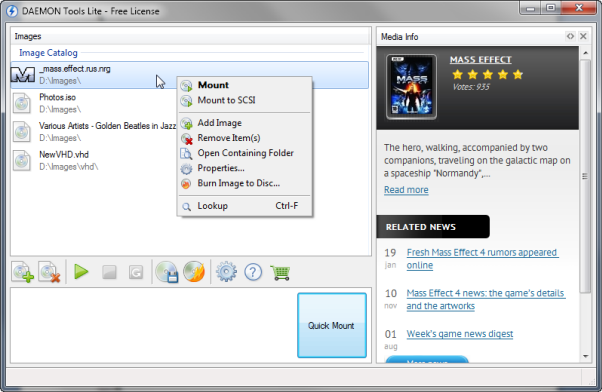Image resolution: width=602 pixels, height=392 pixels.
Task: Click the five-star rating row
Action: (x=487, y=74)
